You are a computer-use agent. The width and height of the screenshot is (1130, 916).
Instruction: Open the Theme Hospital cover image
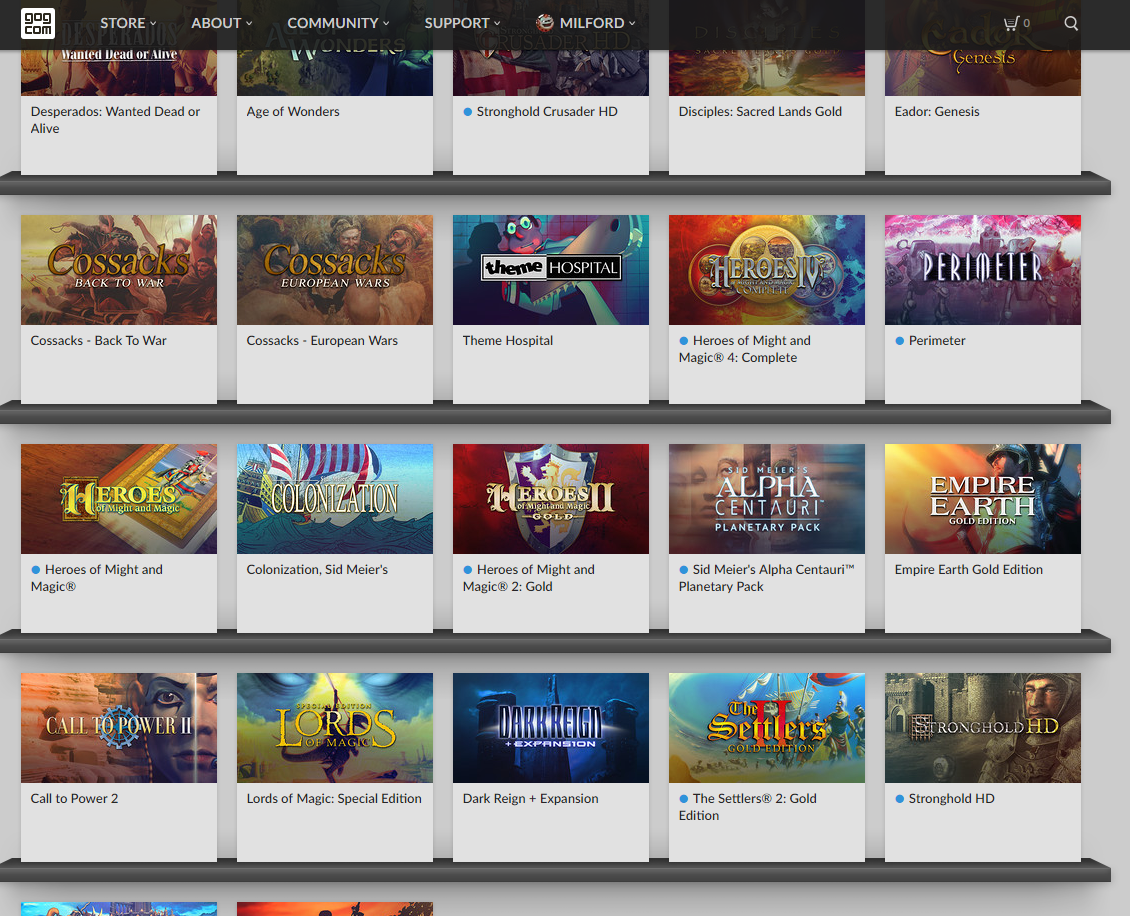[x=551, y=270]
